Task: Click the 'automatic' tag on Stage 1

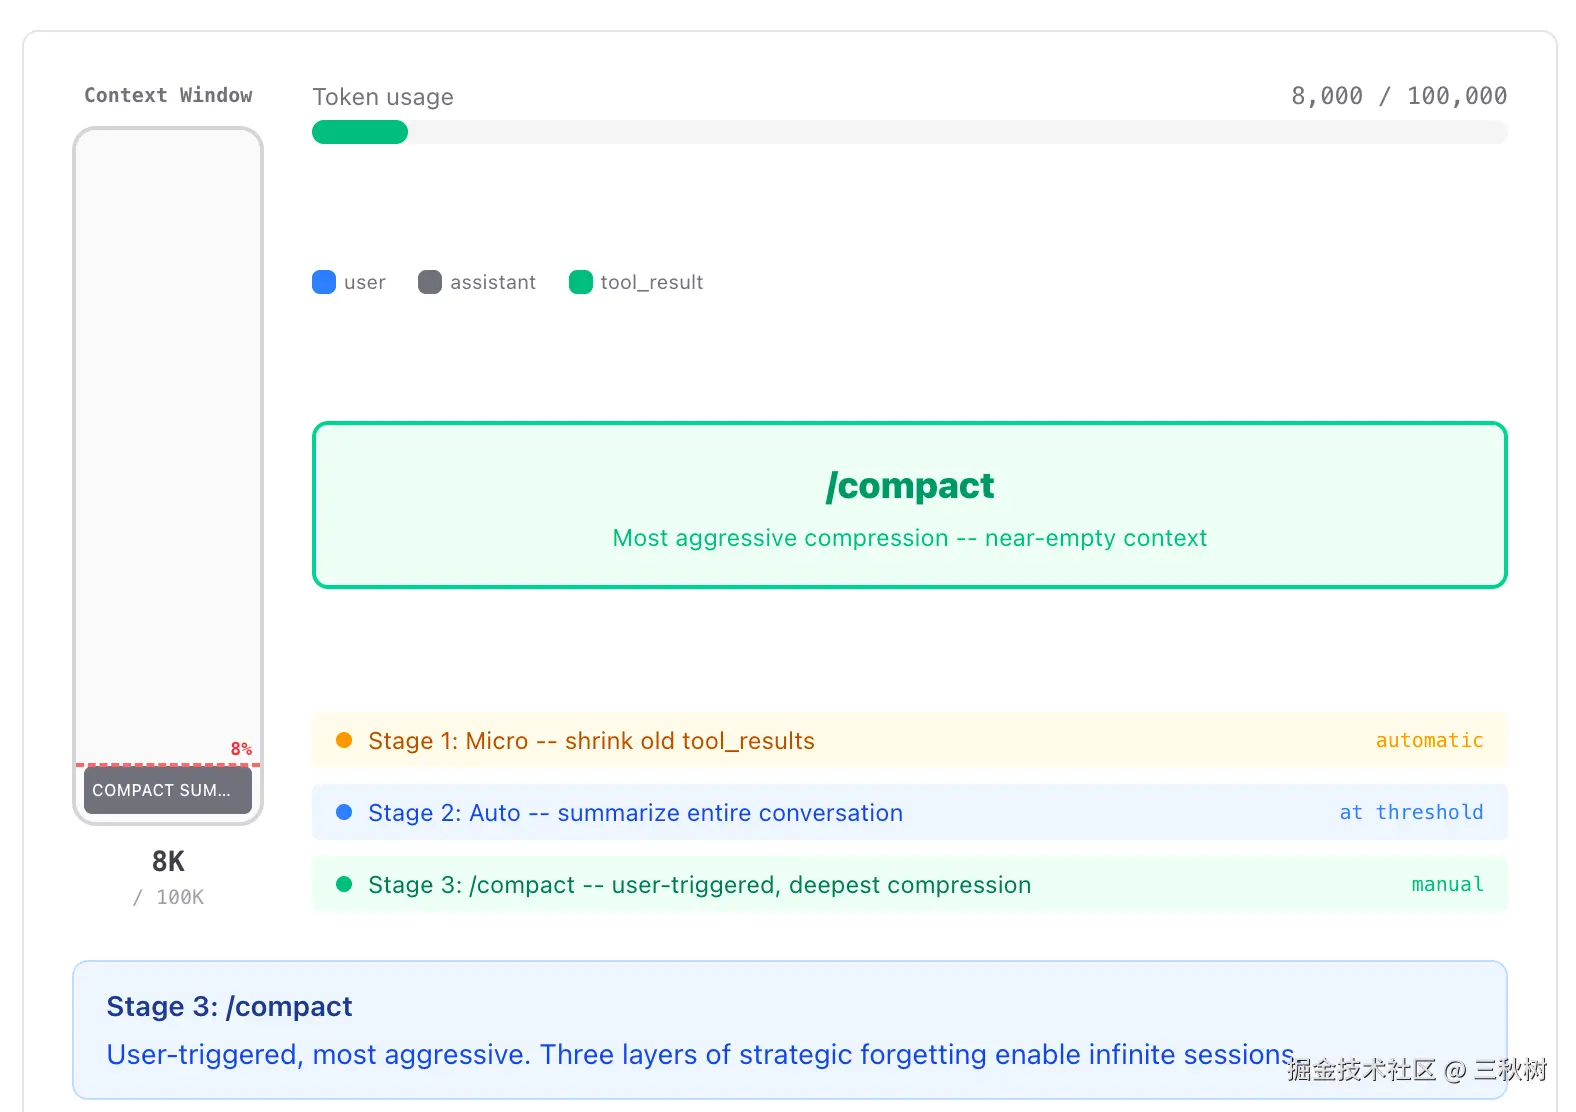Action: (1429, 740)
